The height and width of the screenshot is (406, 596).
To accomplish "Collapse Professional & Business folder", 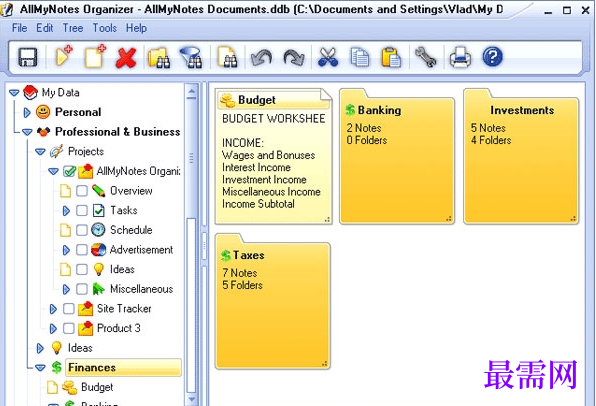I will (27, 132).
